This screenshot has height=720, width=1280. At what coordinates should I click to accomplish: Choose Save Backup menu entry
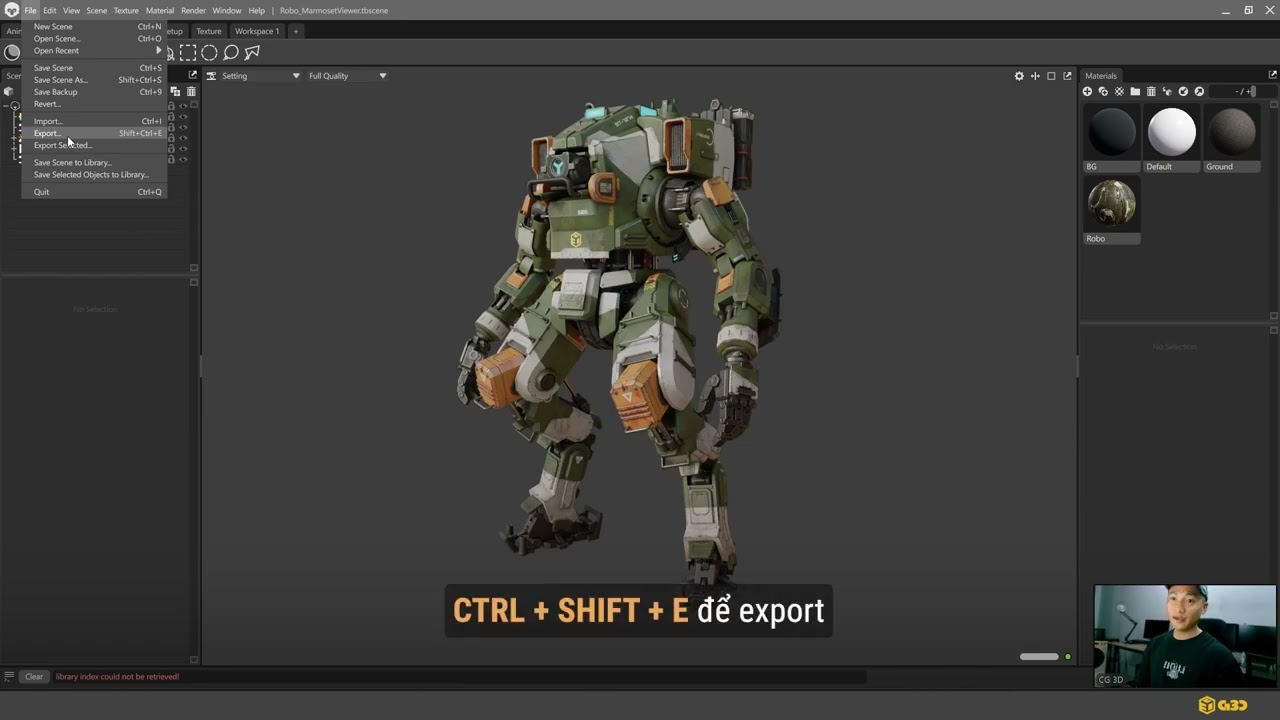[95, 92]
